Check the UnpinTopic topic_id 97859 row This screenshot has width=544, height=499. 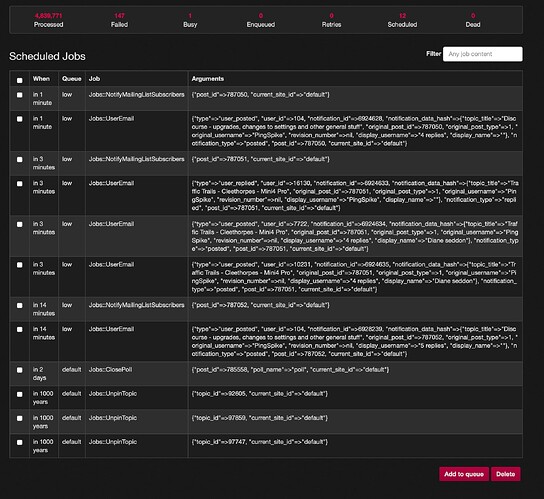(x=20, y=418)
